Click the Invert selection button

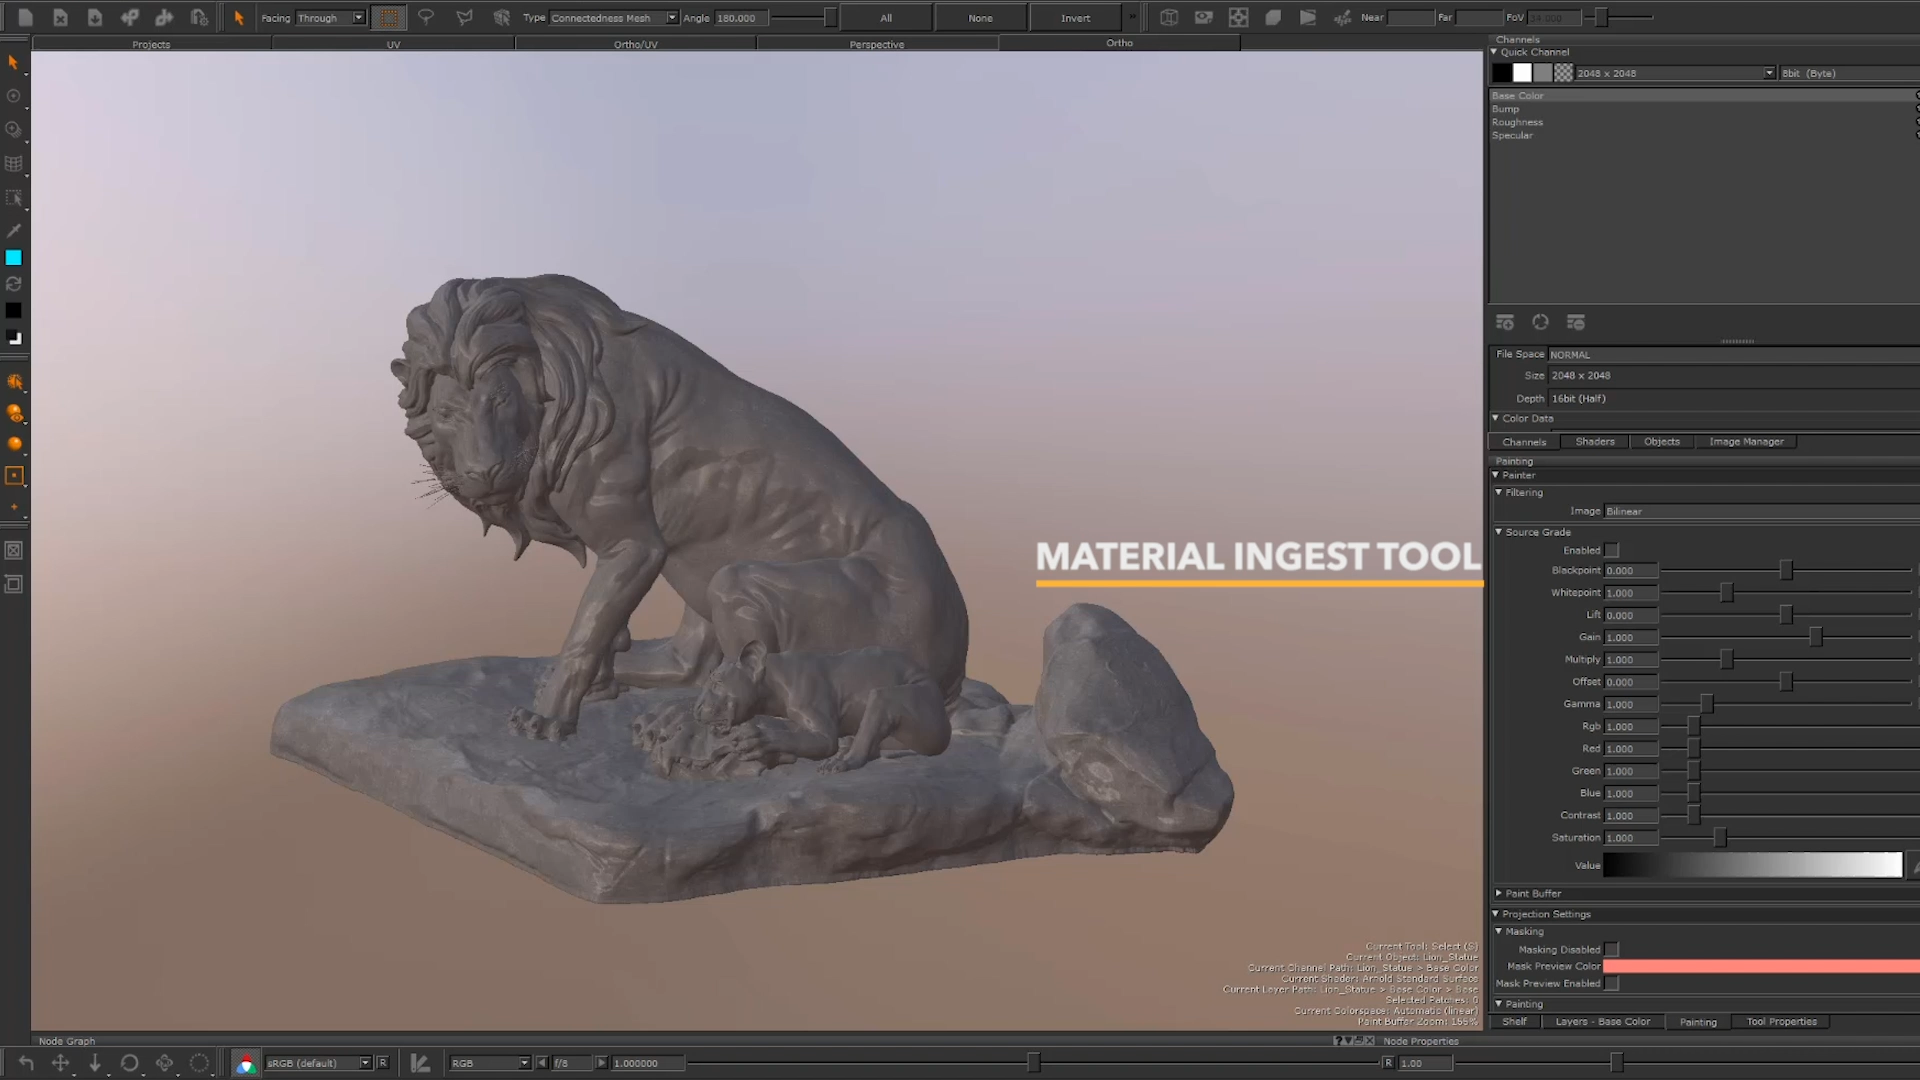[1075, 18]
